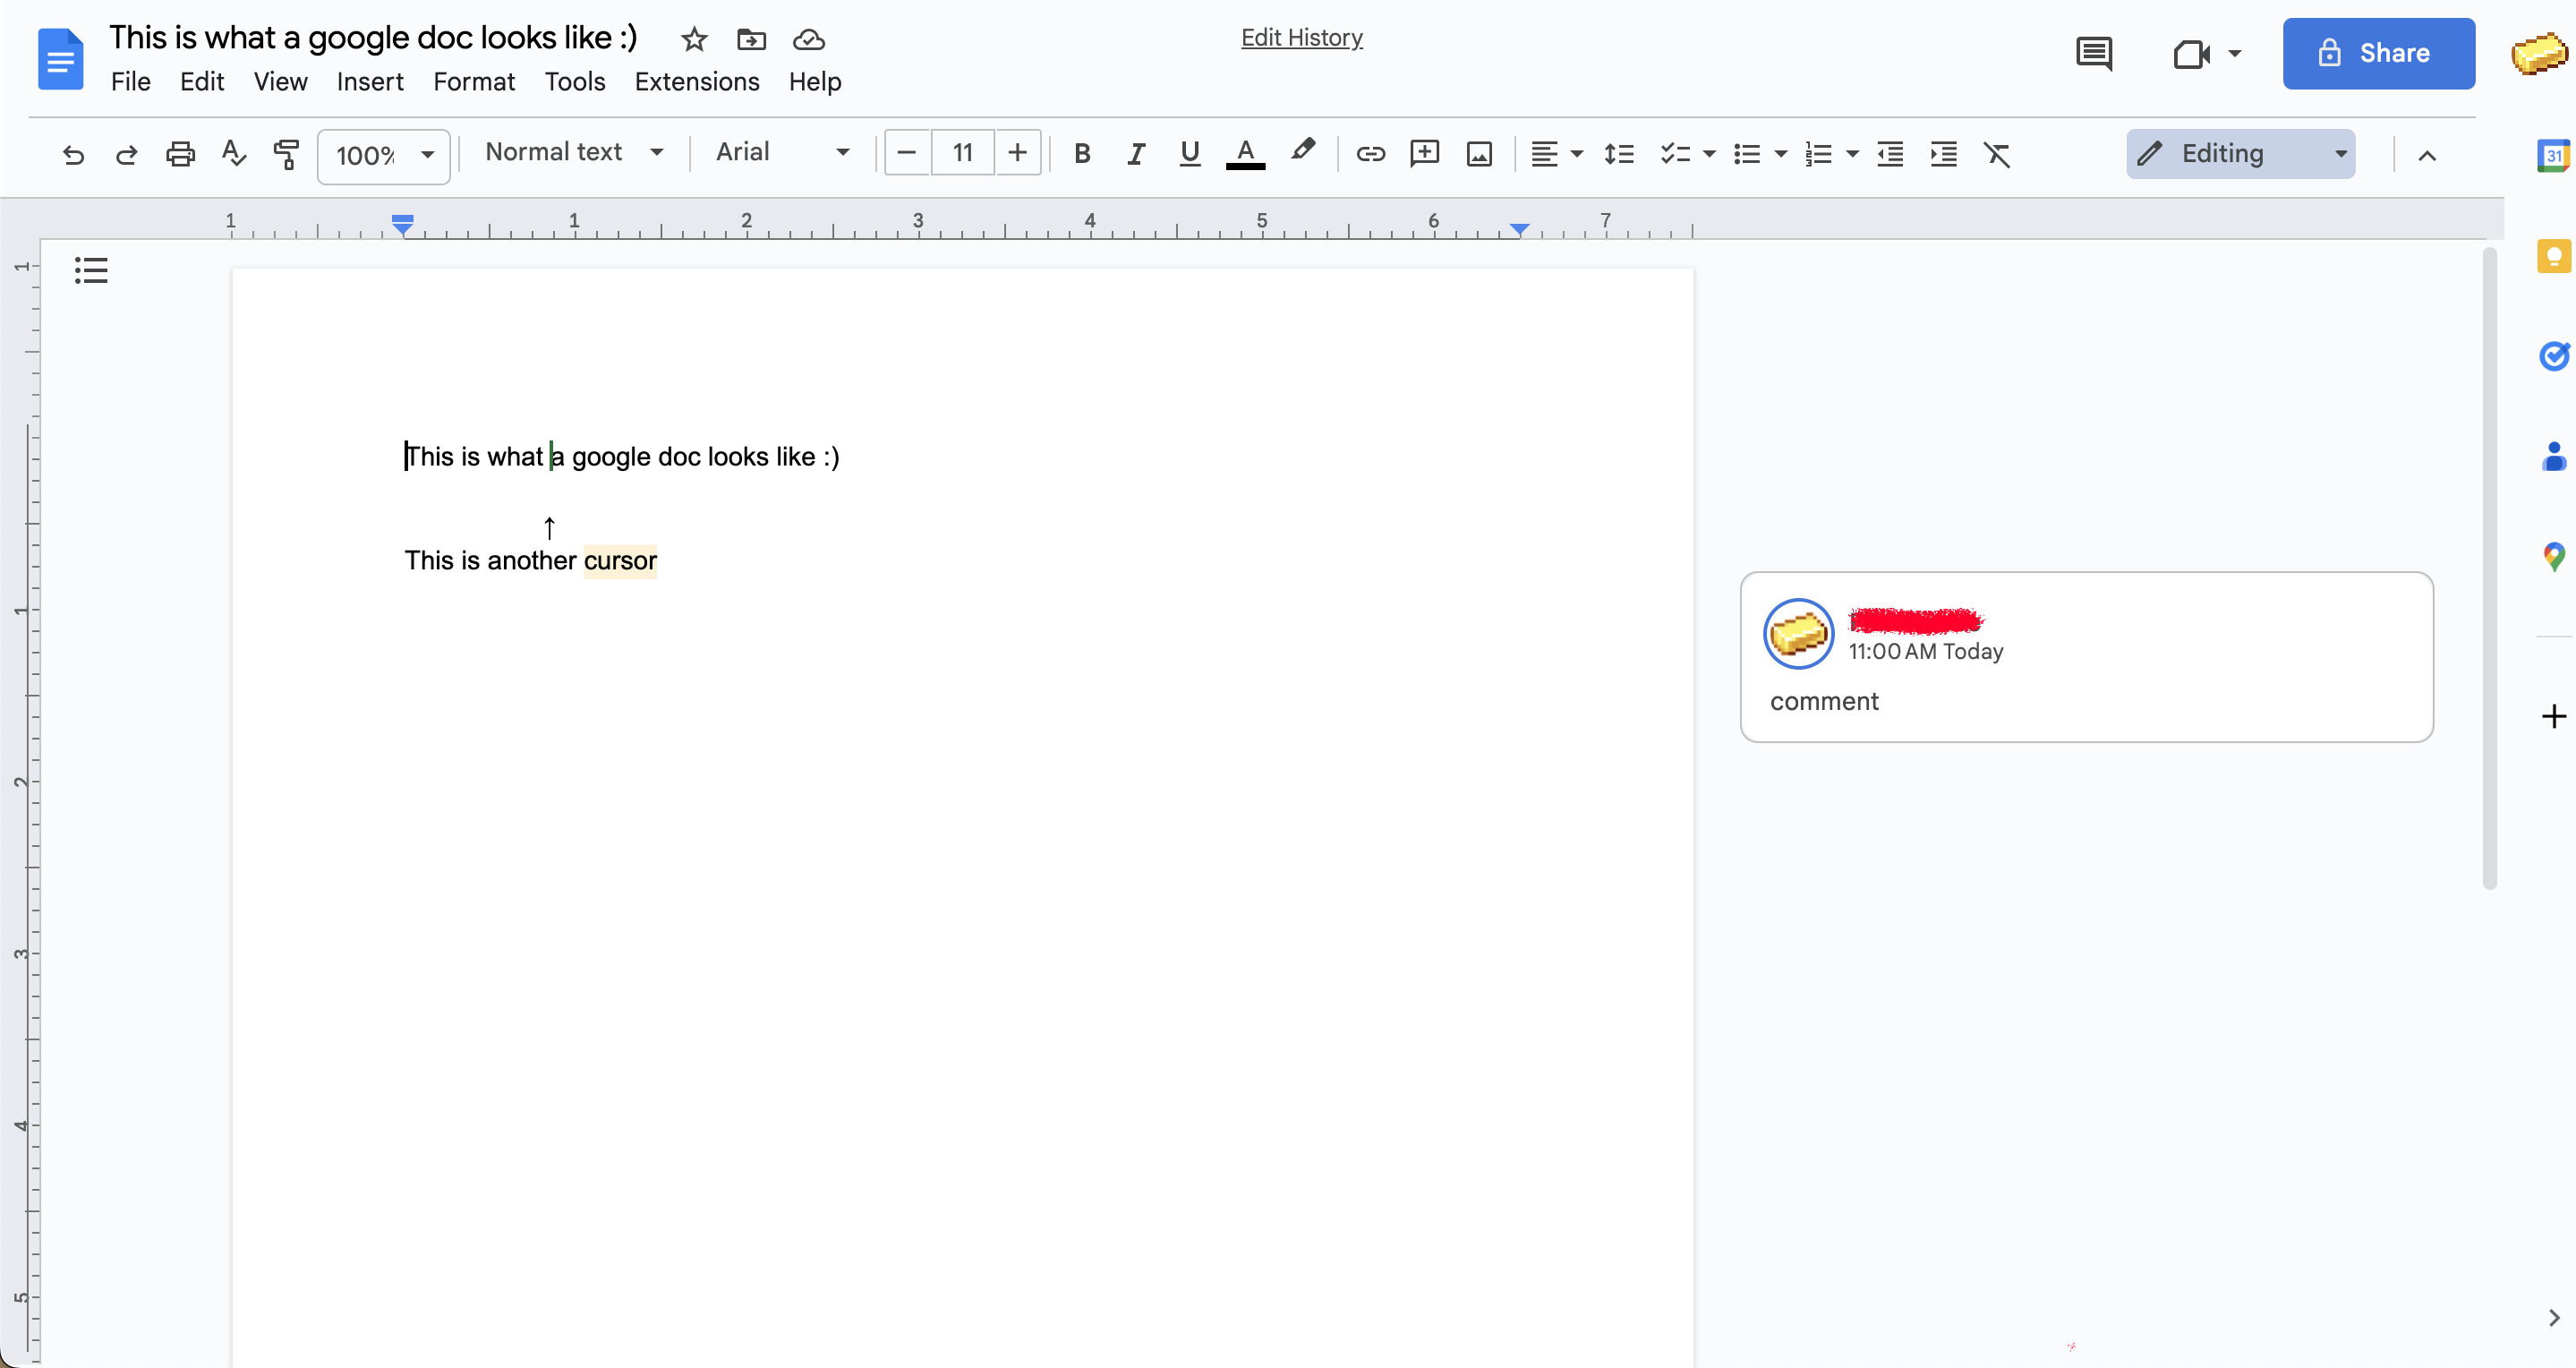Insert a checklist
2576x1368 pixels.
point(1674,154)
